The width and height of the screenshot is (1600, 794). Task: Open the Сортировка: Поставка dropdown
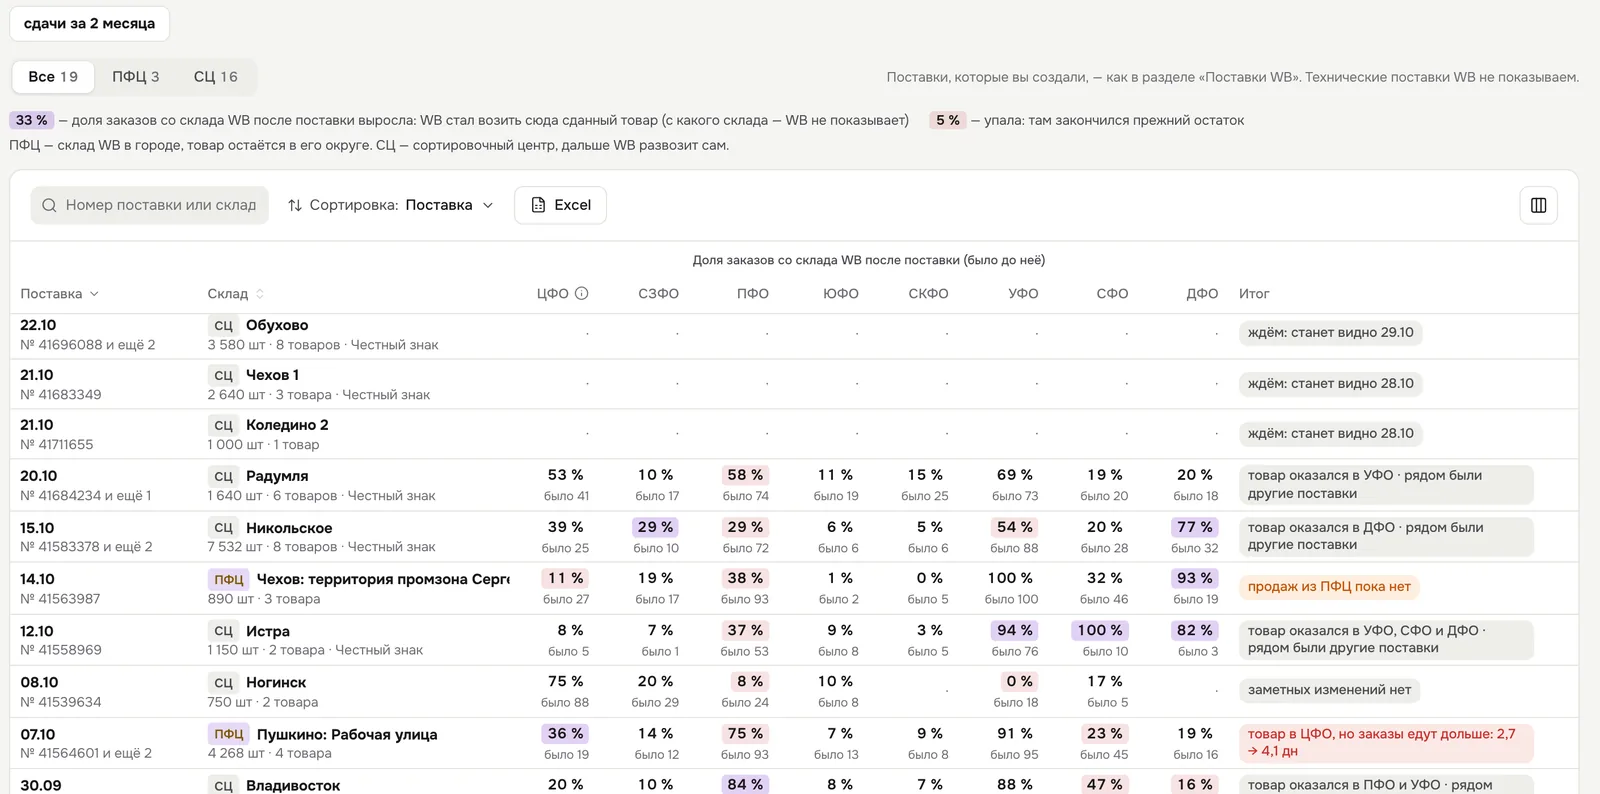coord(391,205)
